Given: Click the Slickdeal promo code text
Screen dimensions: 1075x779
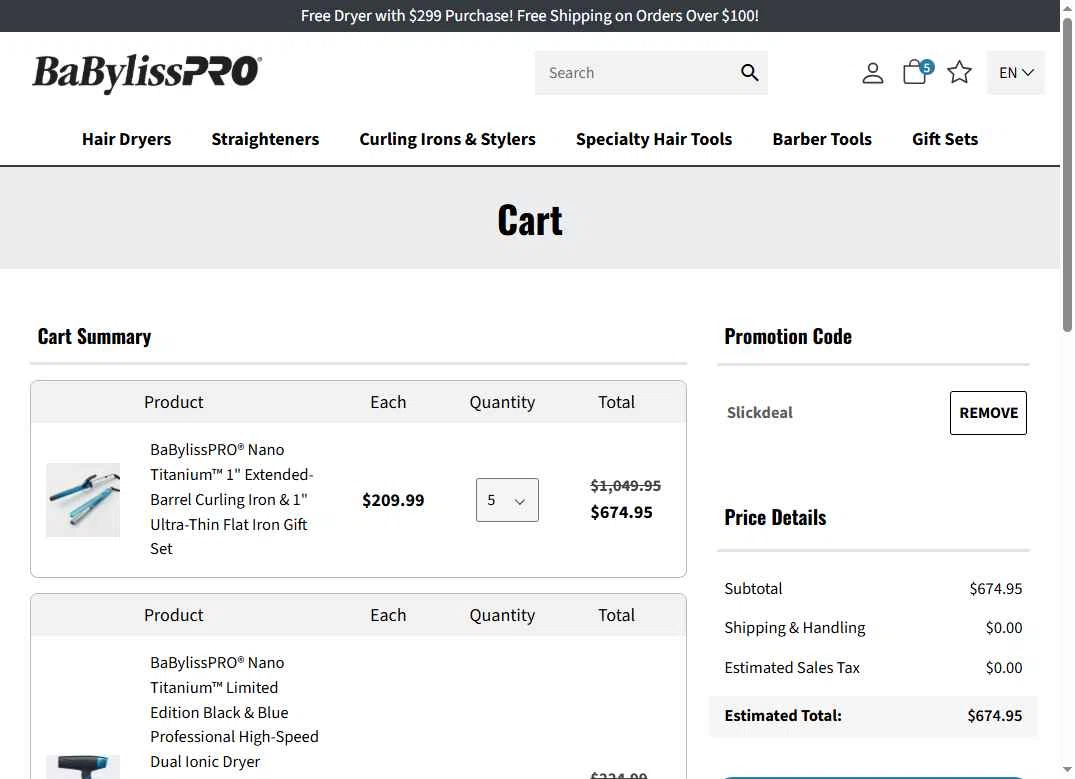Looking at the screenshot, I should click(x=760, y=413).
